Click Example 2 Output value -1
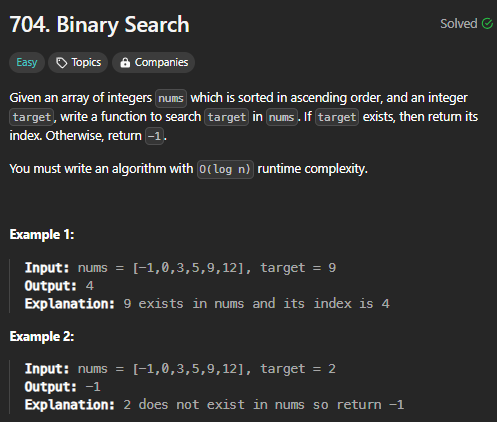 (x=93, y=387)
